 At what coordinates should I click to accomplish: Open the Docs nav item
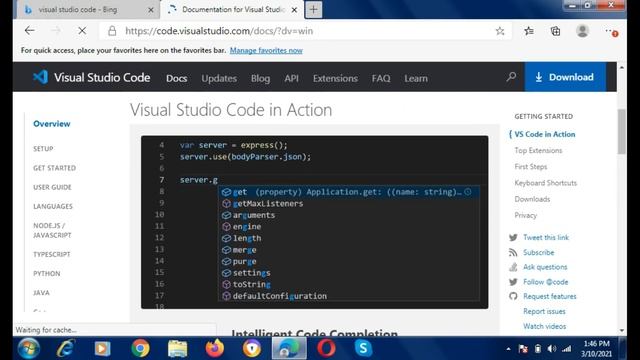tap(176, 78)
